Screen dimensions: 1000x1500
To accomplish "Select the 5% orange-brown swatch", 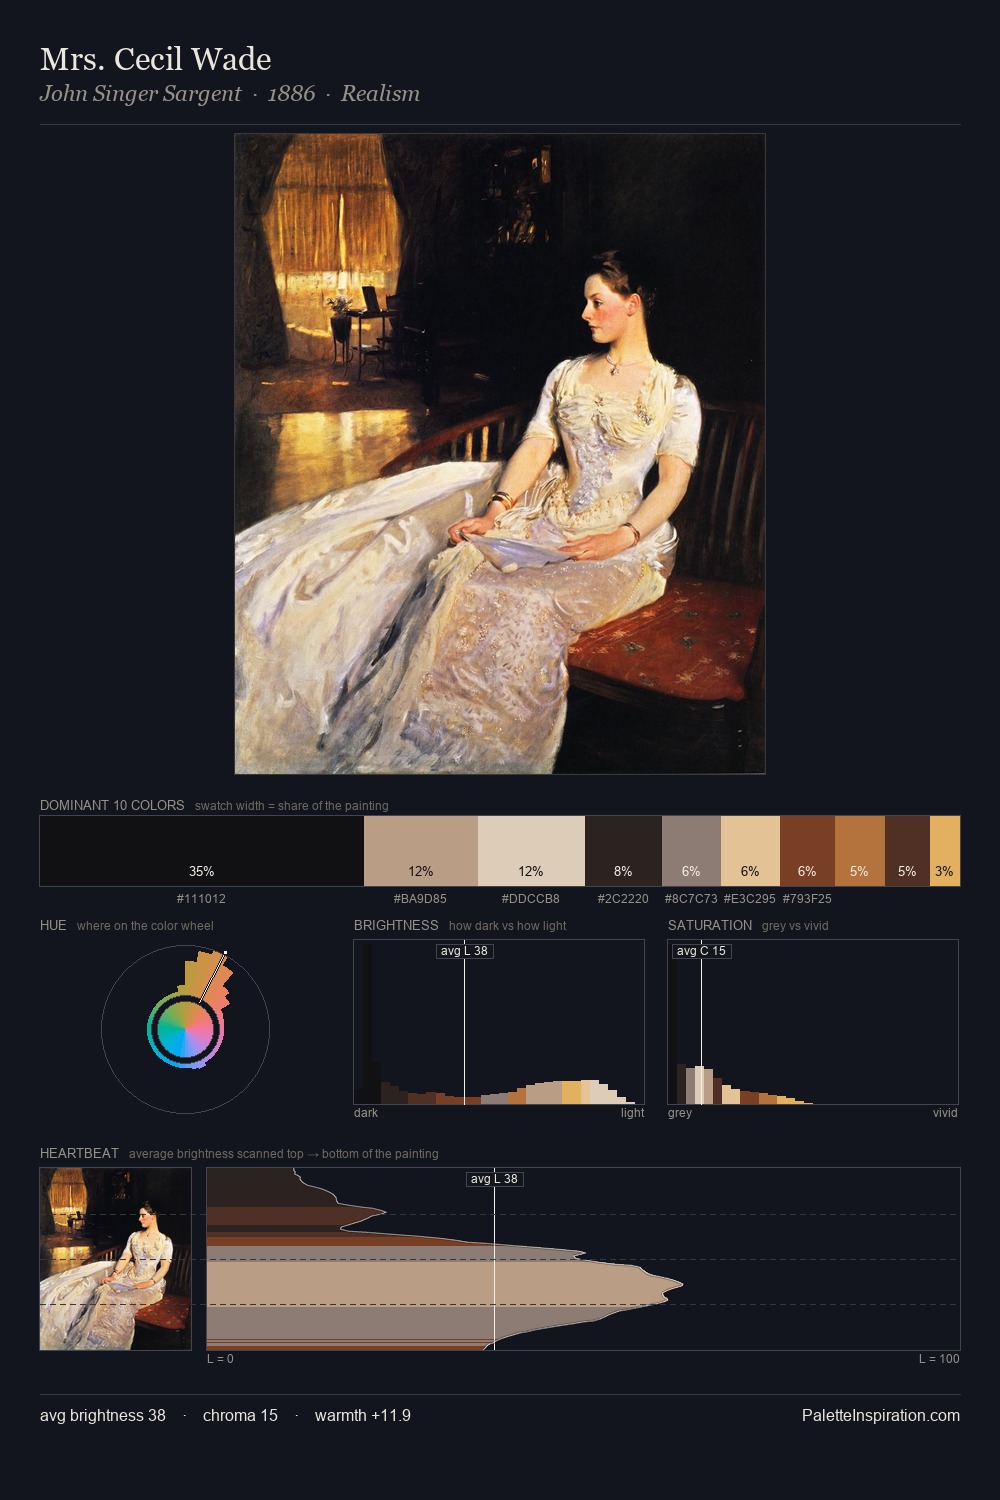I will pos(860,851).
